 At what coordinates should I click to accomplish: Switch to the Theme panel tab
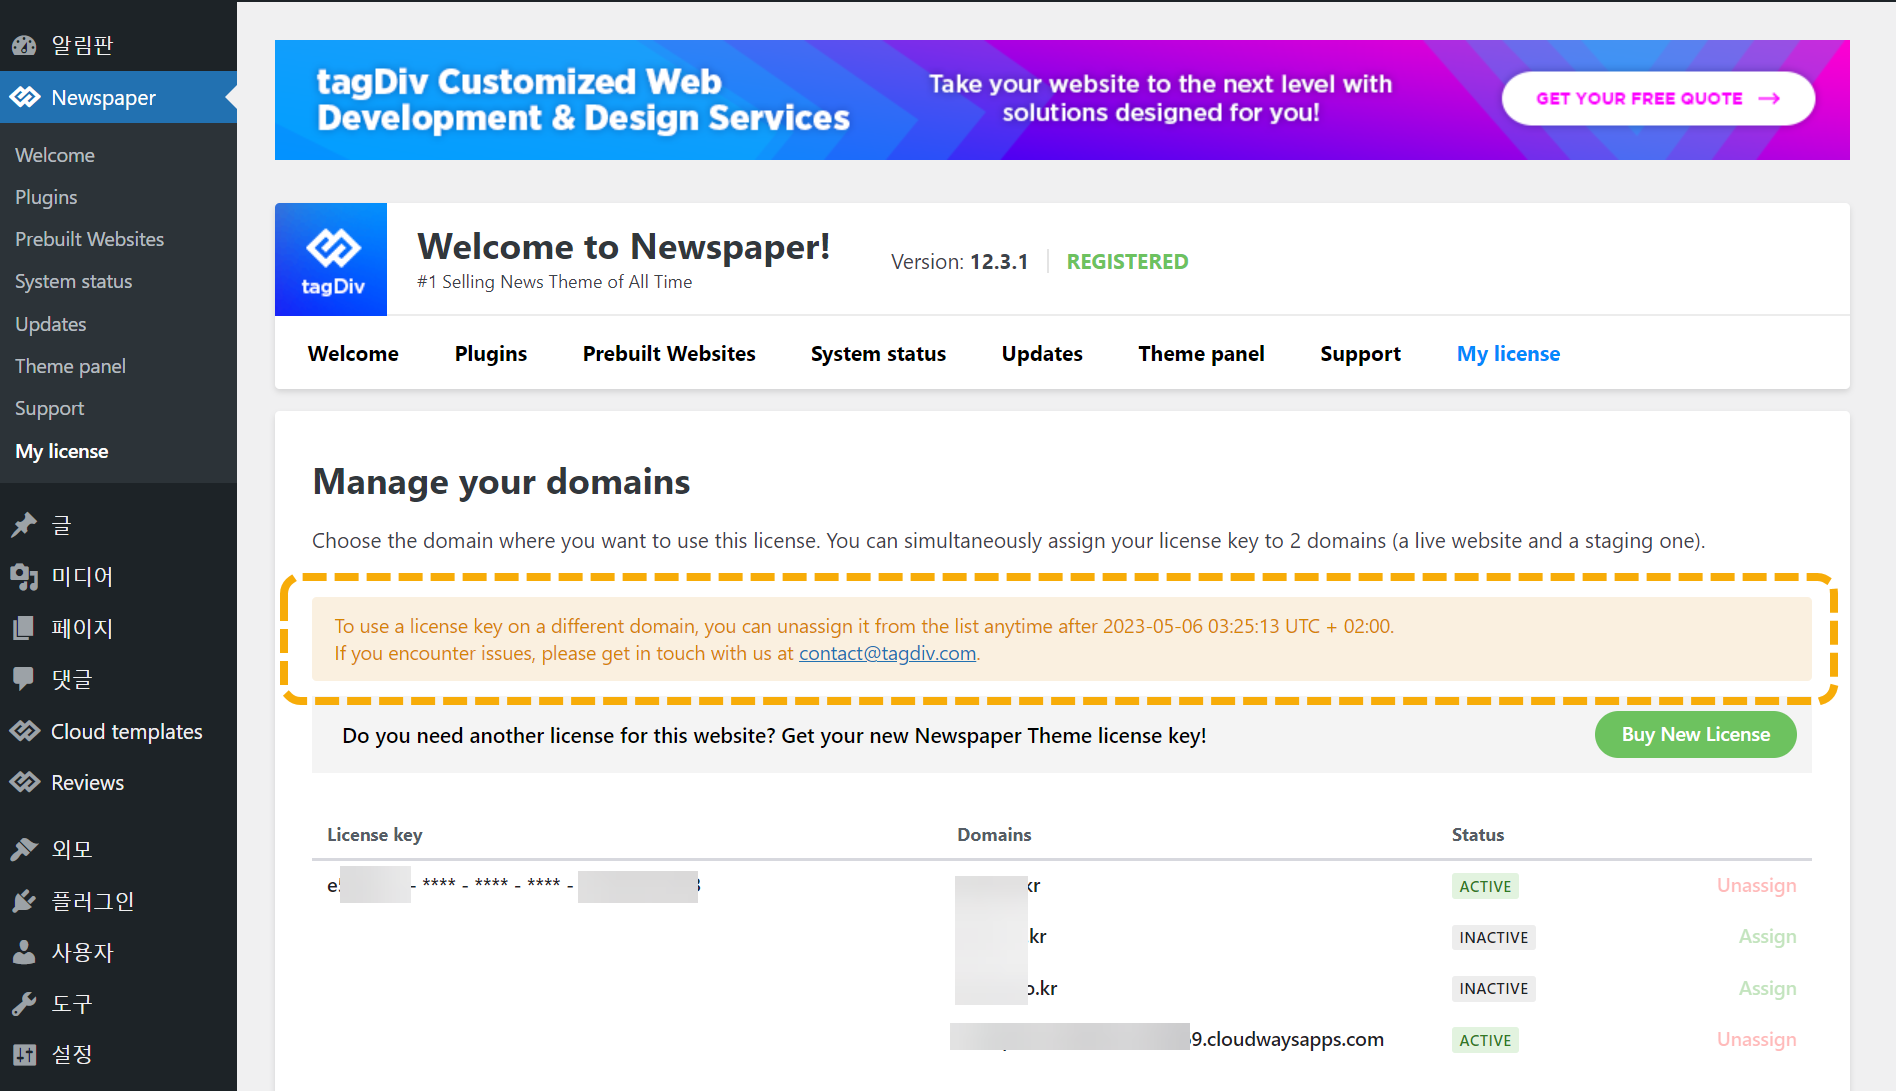(1201, 353)
